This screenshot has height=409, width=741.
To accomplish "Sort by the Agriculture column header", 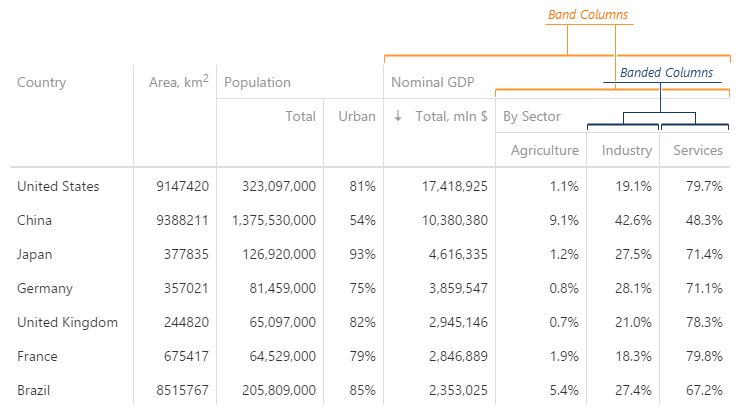I will [544, 150].
